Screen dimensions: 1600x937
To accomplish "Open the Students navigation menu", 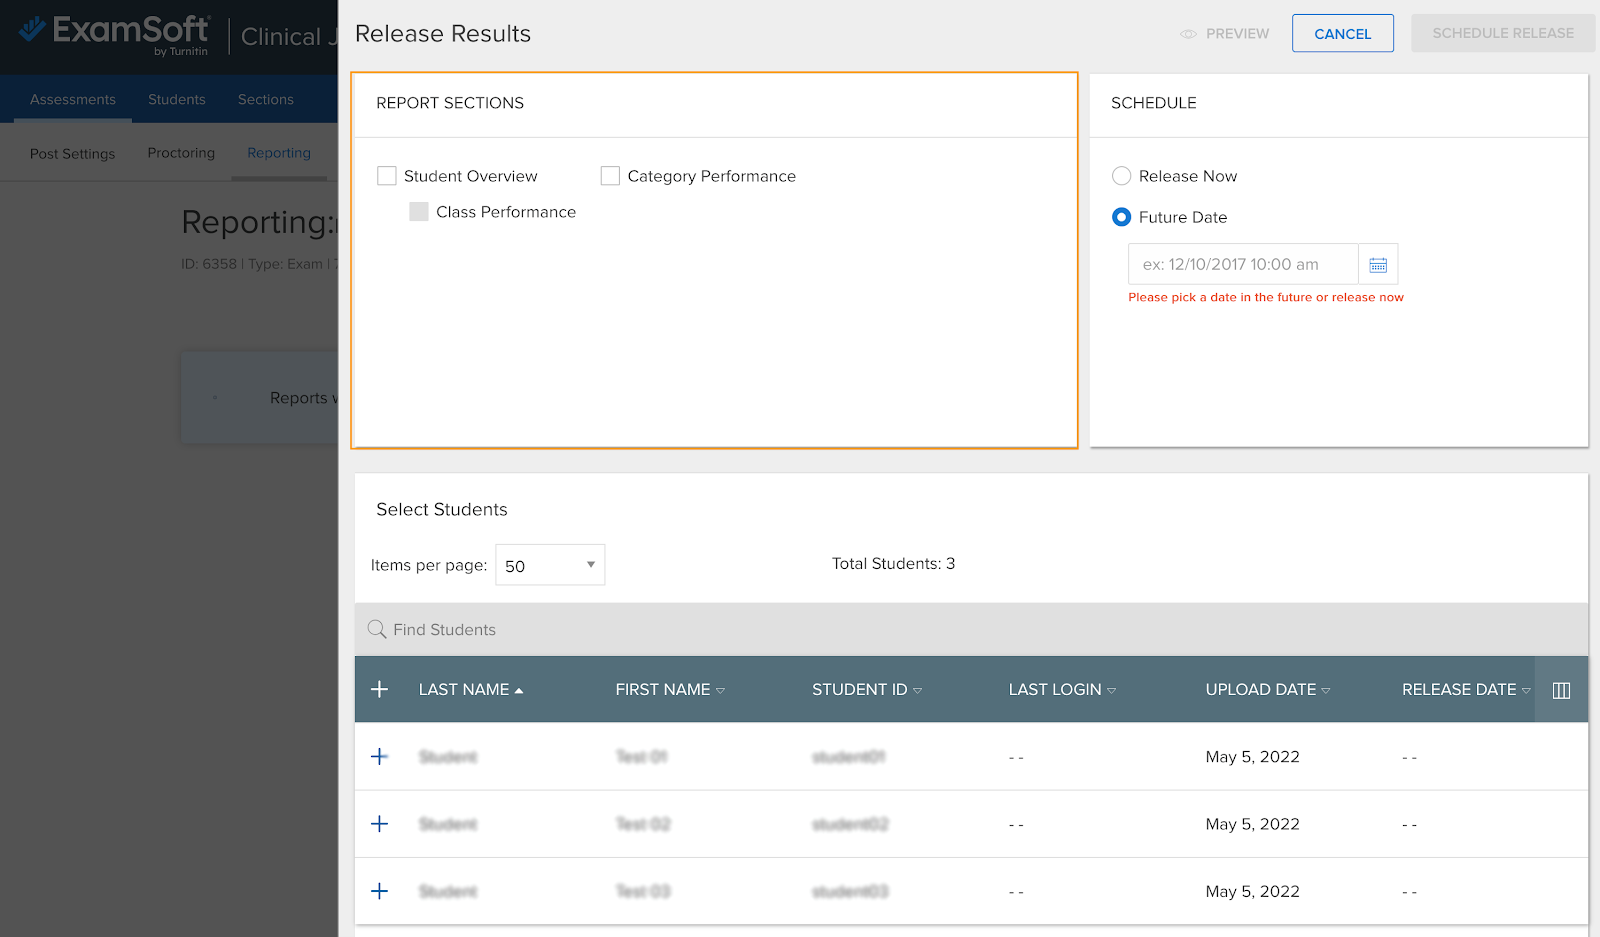I will coord(176,99).
